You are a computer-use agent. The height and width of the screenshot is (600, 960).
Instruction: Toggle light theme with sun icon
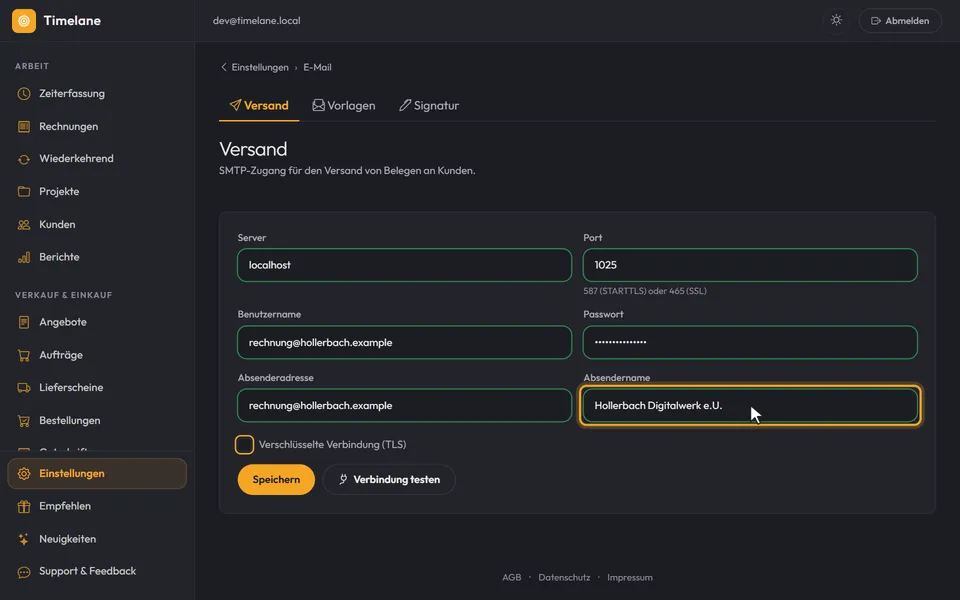(836, 20)
